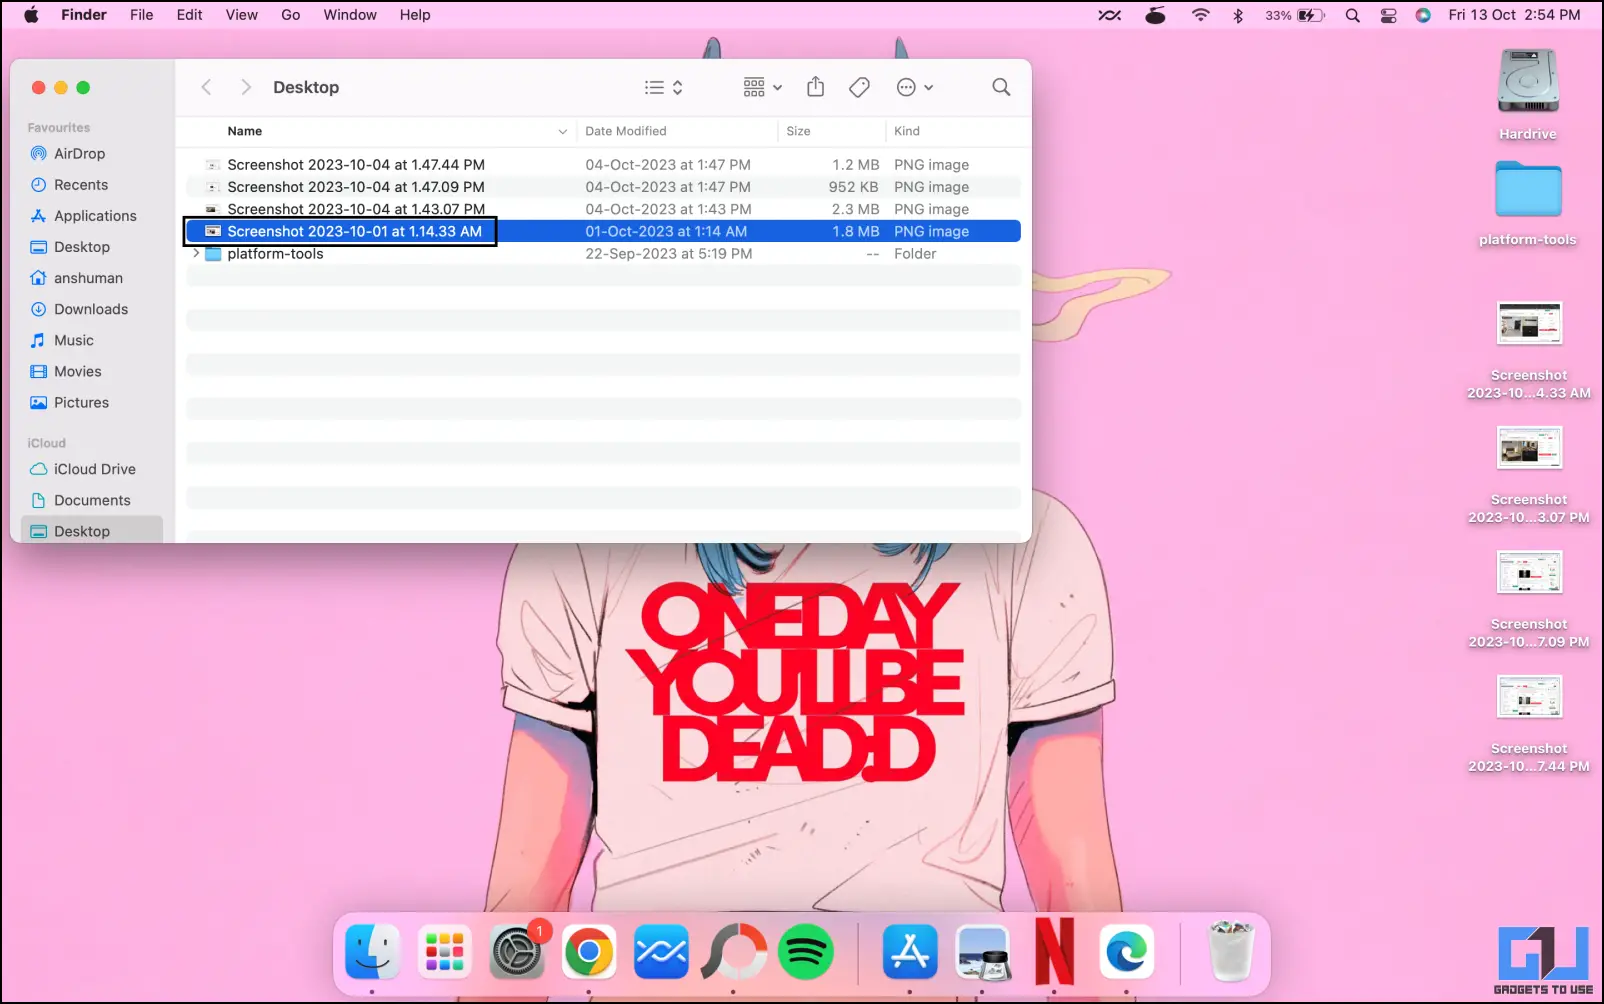The image size is (1604, 1004).
Task: Sort by the Name column header
Action: coord(245,131)
